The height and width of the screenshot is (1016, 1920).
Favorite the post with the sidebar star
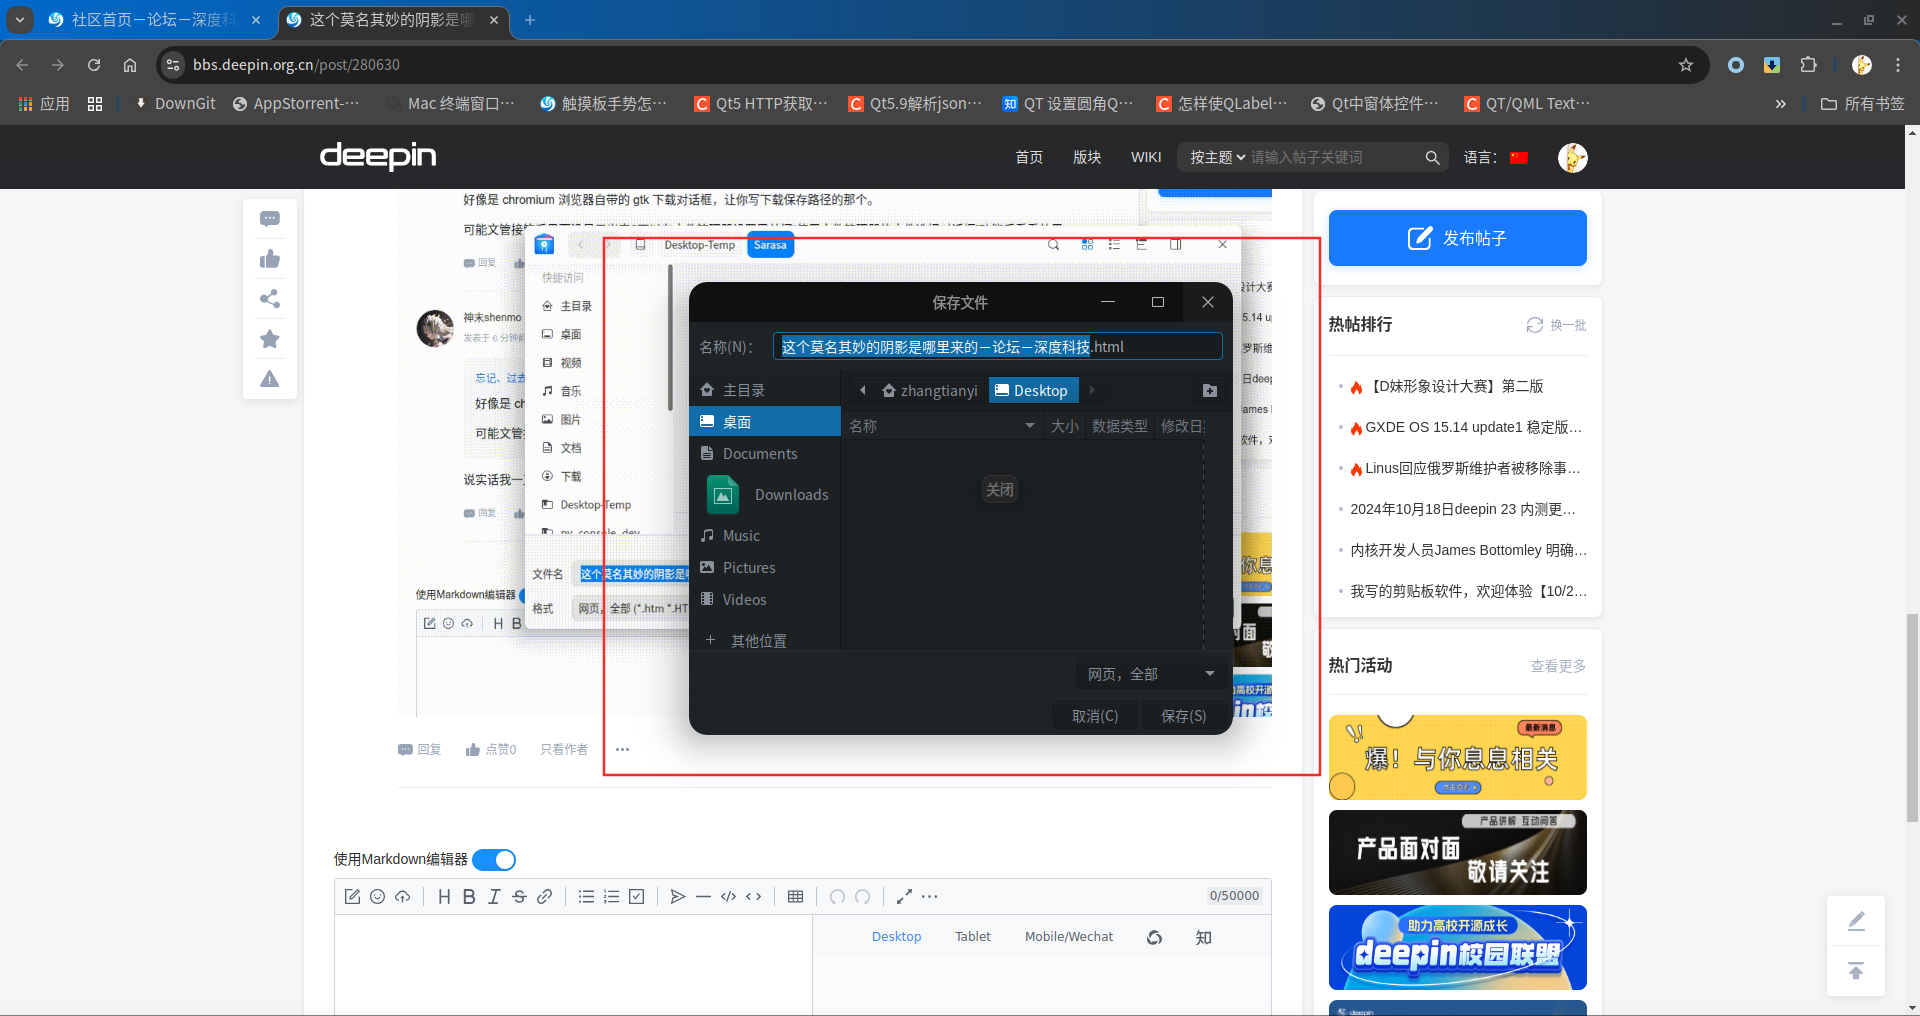tap(270, 339)
